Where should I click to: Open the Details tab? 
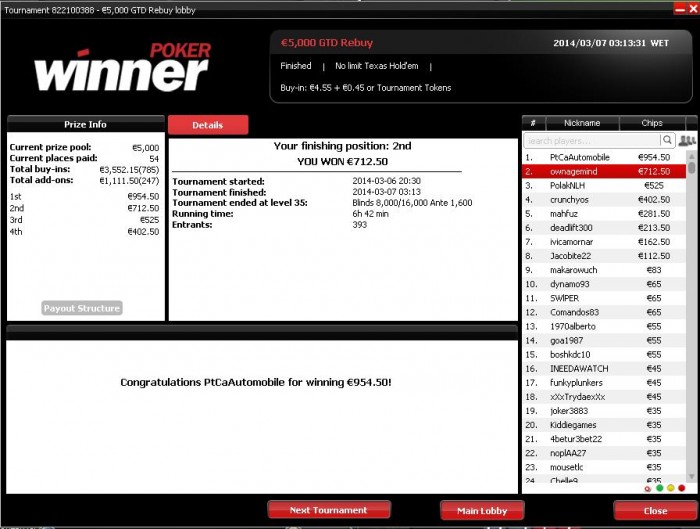tap(208, 125)
